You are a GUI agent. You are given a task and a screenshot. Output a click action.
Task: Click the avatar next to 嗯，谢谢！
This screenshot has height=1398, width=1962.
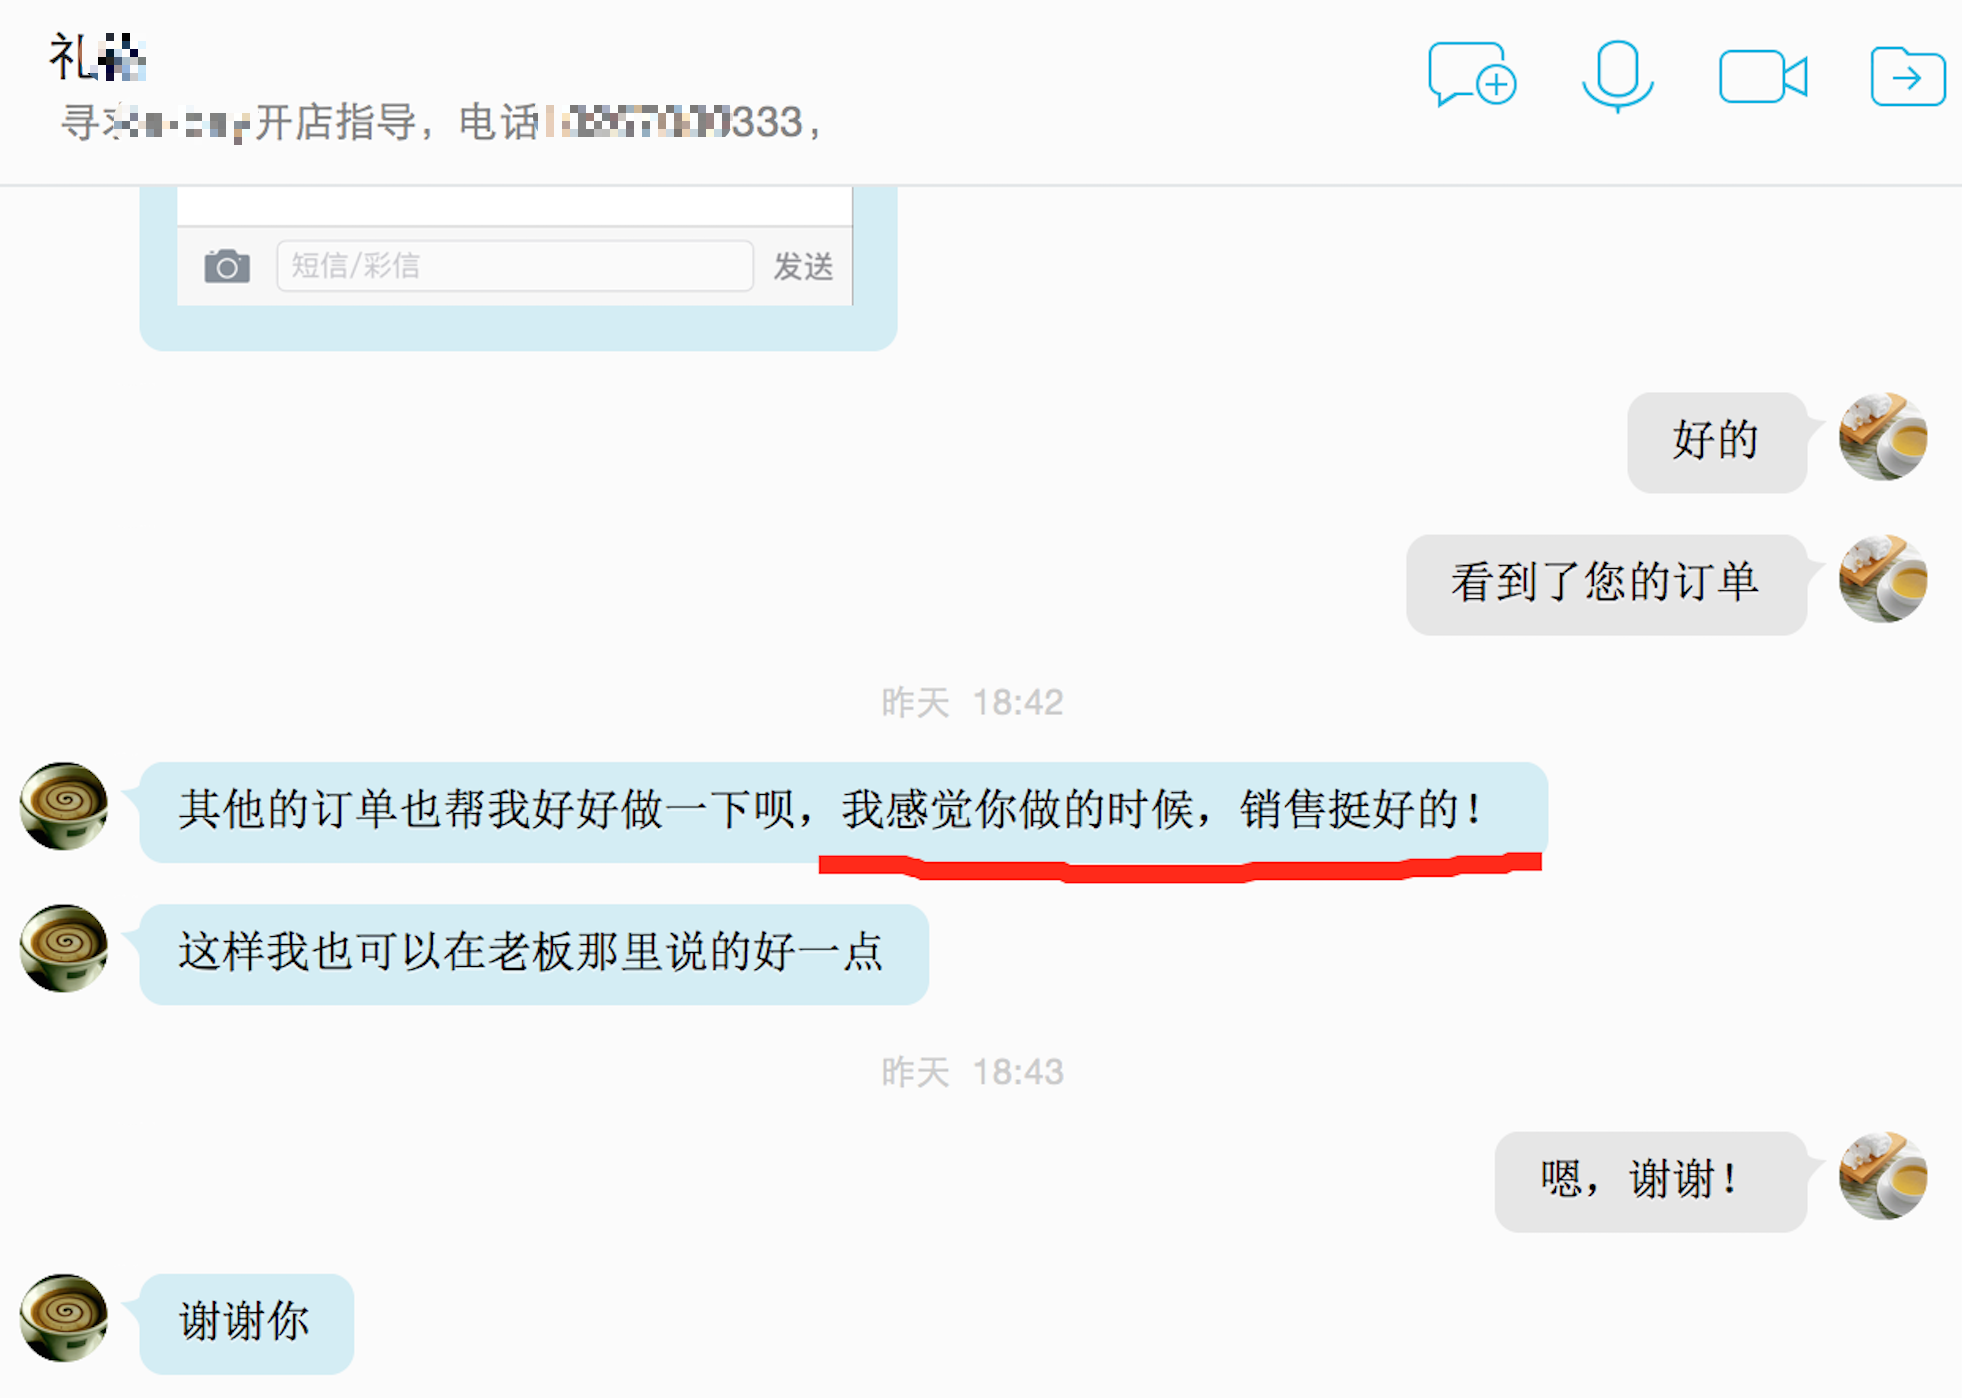(x=1883, y=1176)
